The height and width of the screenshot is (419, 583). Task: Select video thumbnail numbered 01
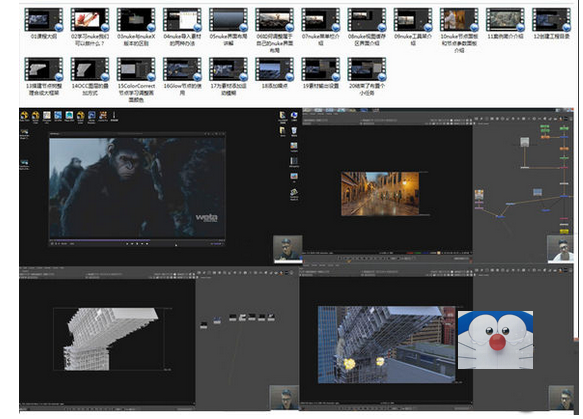tap(44, 20)
